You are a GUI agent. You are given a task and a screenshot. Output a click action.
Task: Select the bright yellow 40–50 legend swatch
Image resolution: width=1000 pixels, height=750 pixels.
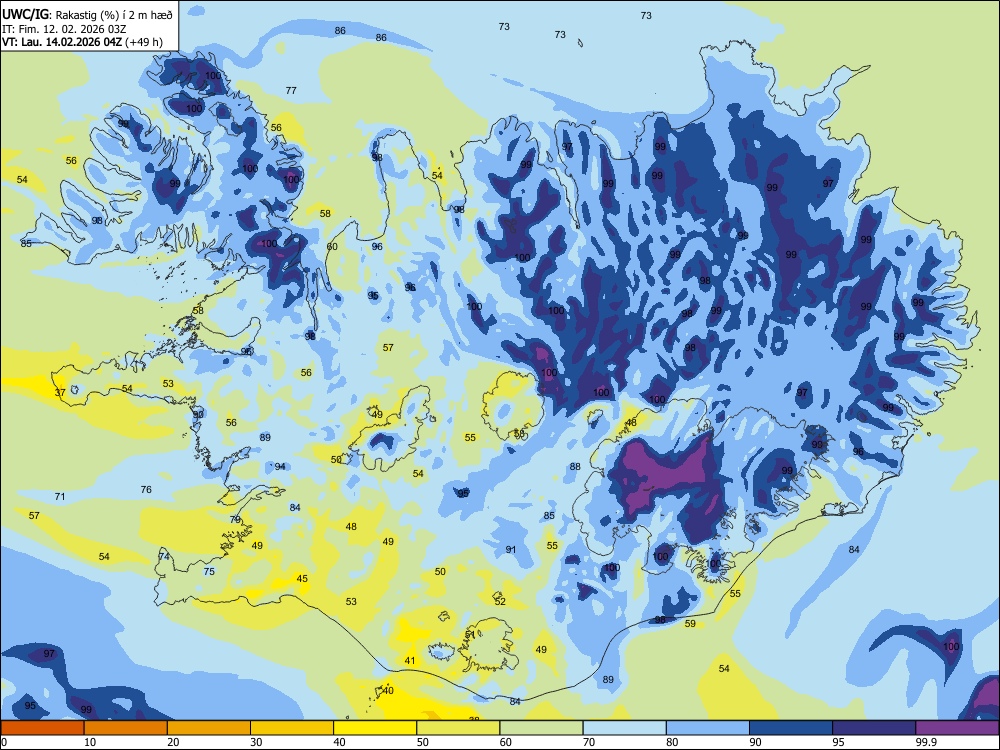(375, 728)
